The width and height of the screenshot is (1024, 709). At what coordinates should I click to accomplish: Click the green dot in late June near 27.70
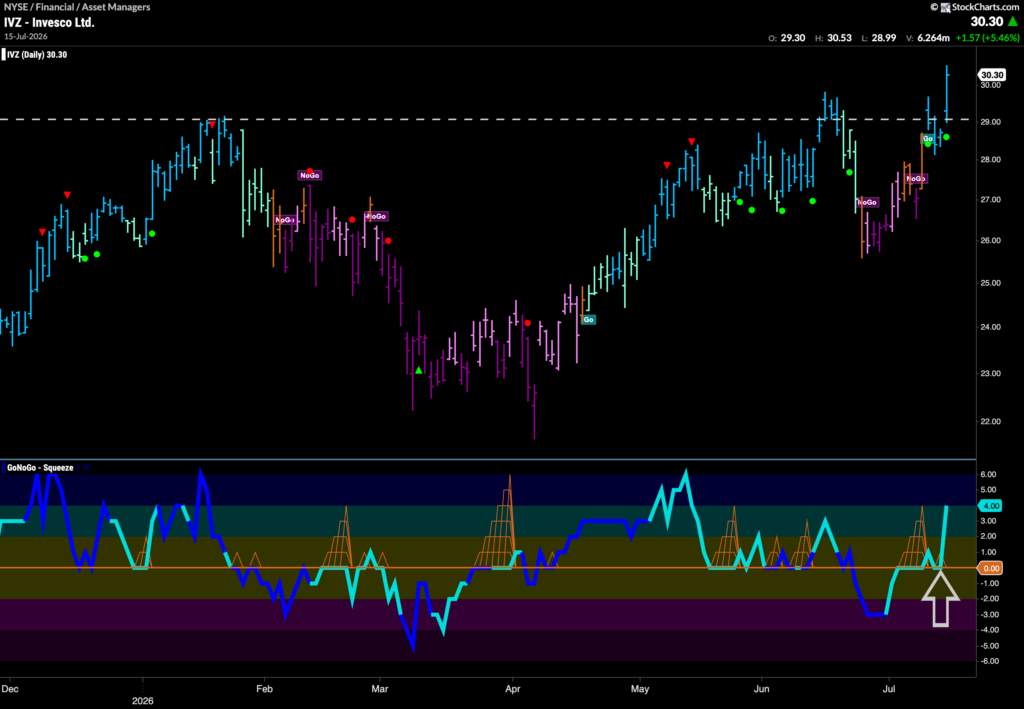click(x=850, y=172)
